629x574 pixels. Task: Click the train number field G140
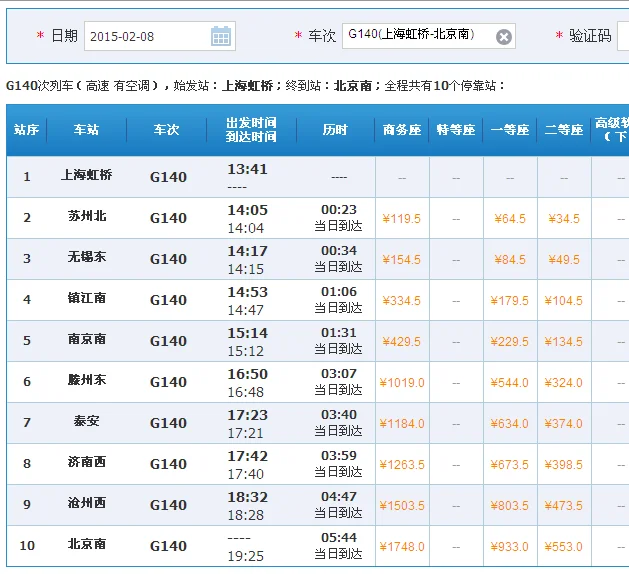(428, 36)
